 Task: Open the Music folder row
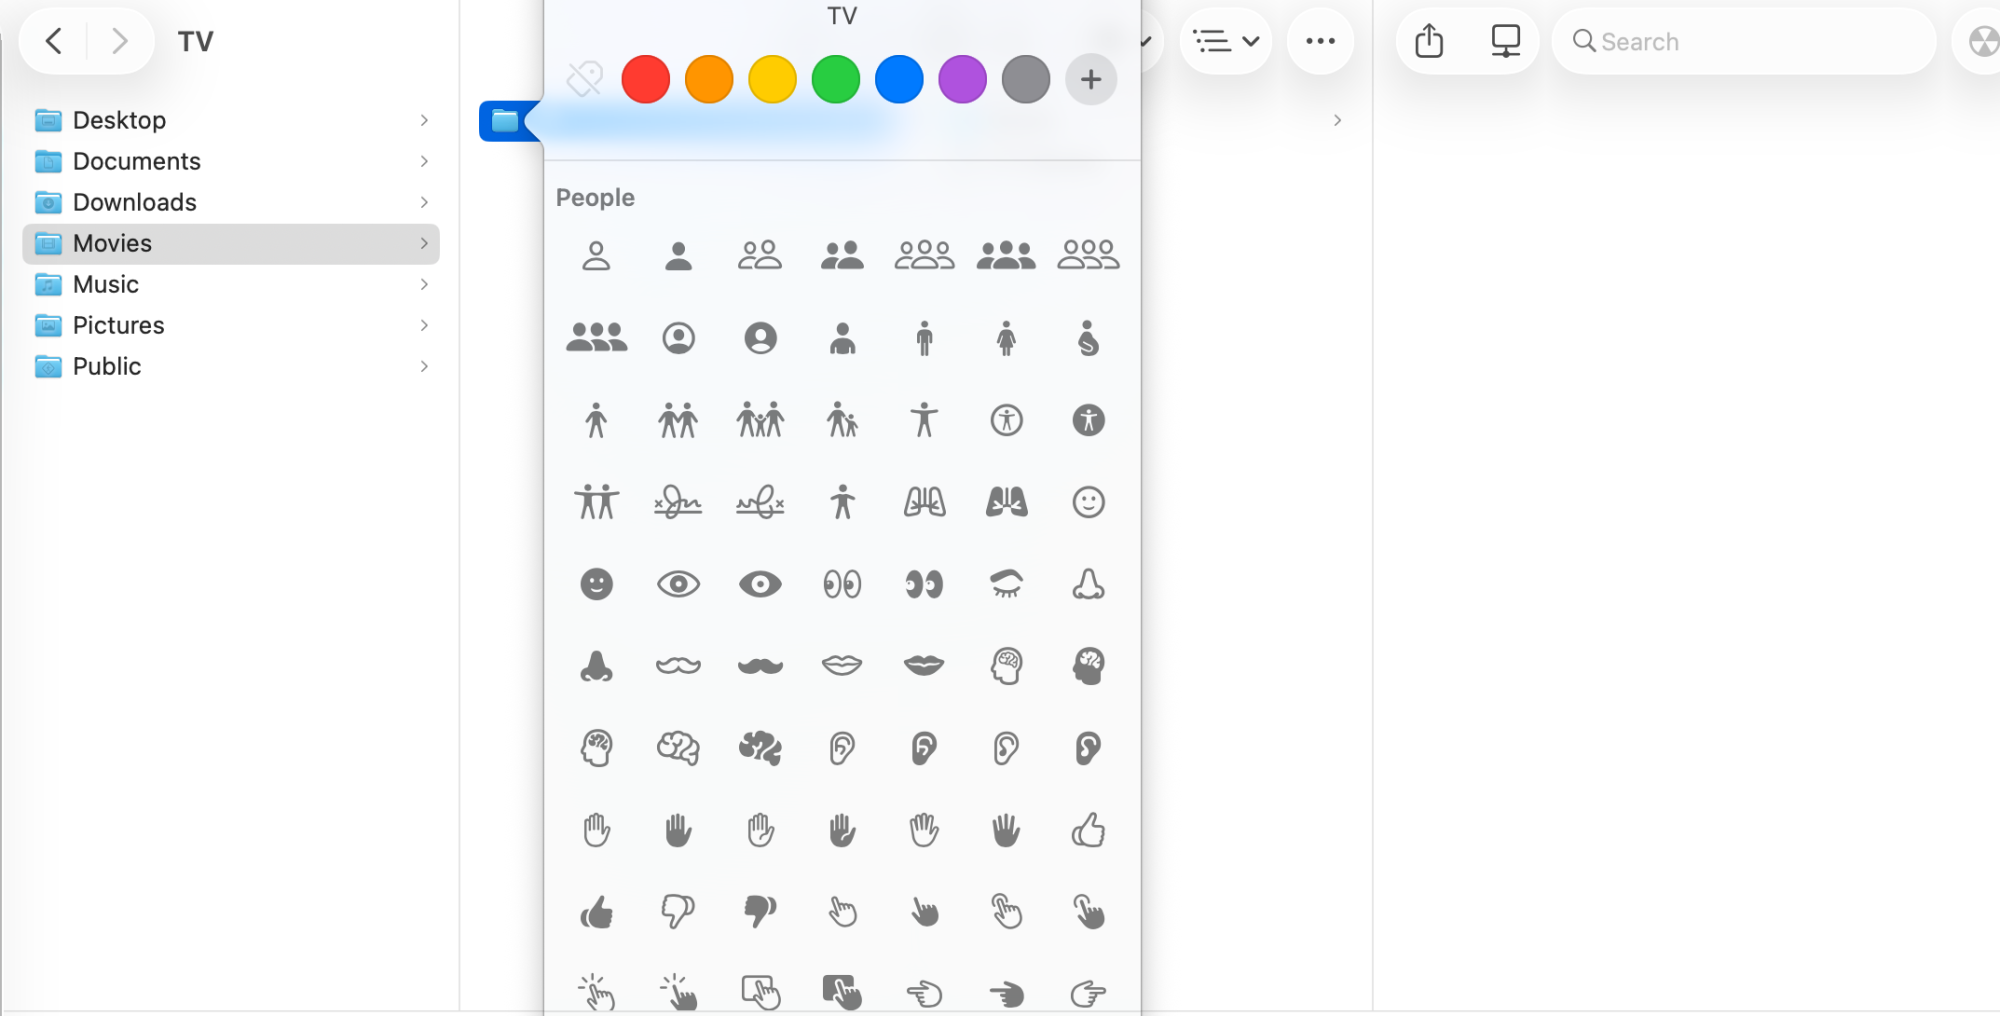[x=231, y=284]
